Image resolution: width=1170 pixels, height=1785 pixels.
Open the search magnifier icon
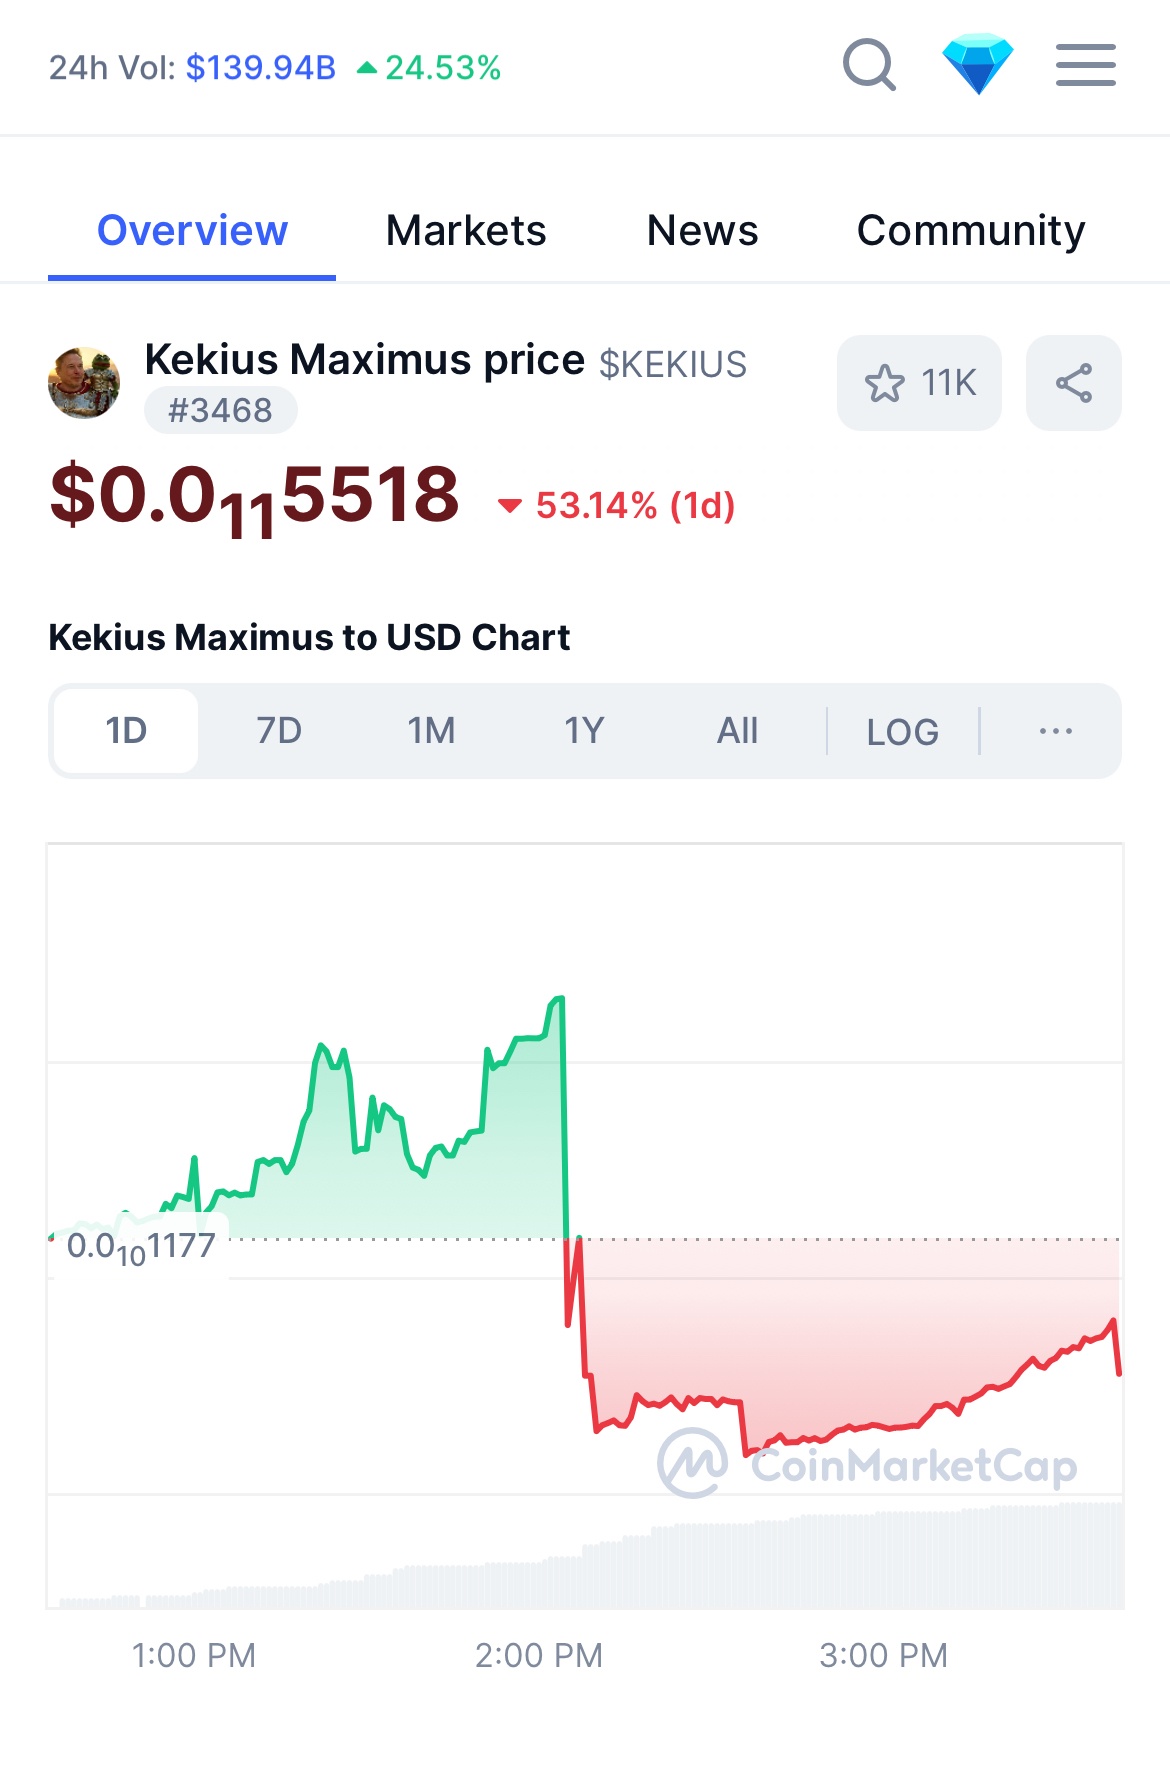point(868,66)
